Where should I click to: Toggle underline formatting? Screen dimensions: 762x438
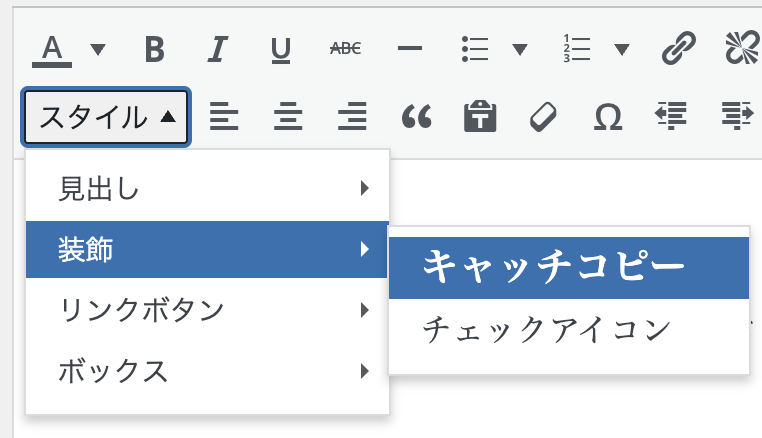[281, 49]
